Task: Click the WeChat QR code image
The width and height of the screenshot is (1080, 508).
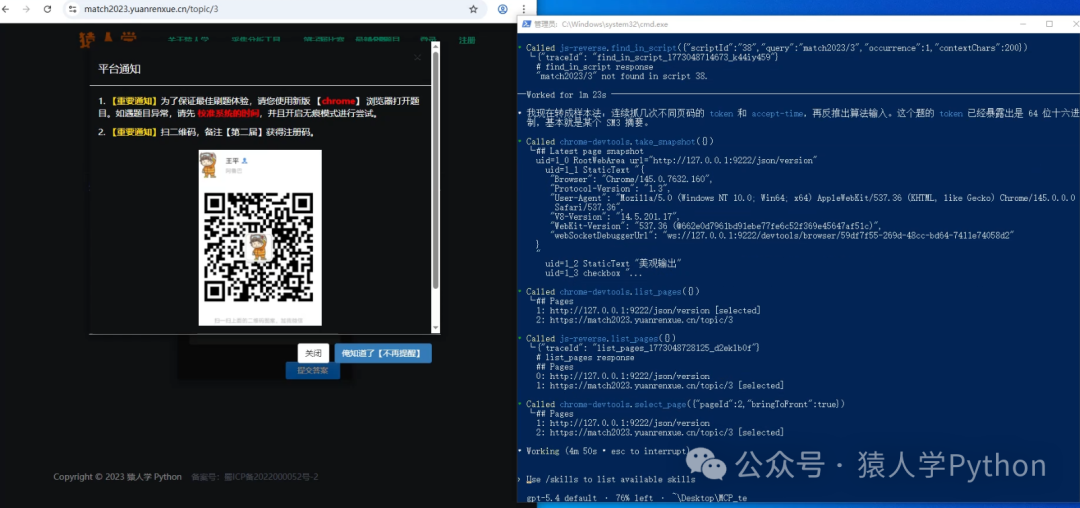Action: (260, 246)
